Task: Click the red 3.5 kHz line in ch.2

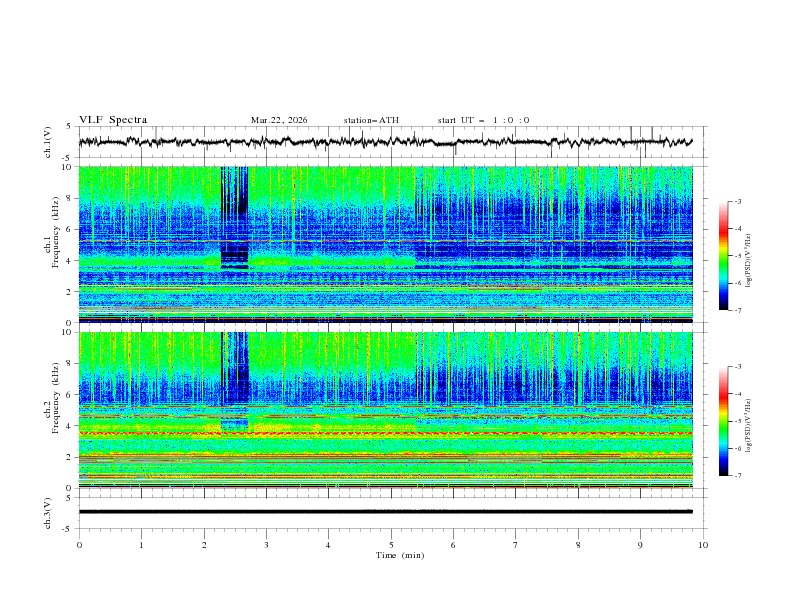Action: click(x=385, y=434)
